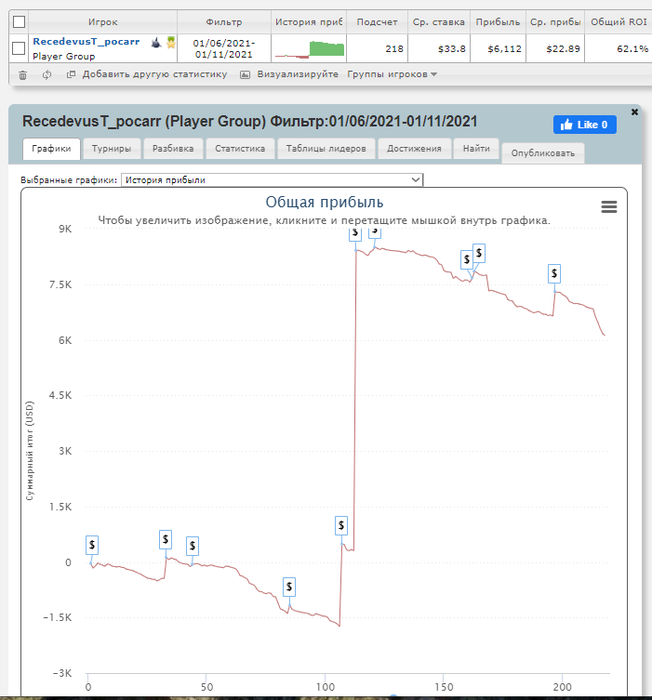Click the higher $ marker of the pair near 165
Screen dimensions: 652x700
click(x=479, y=253)
